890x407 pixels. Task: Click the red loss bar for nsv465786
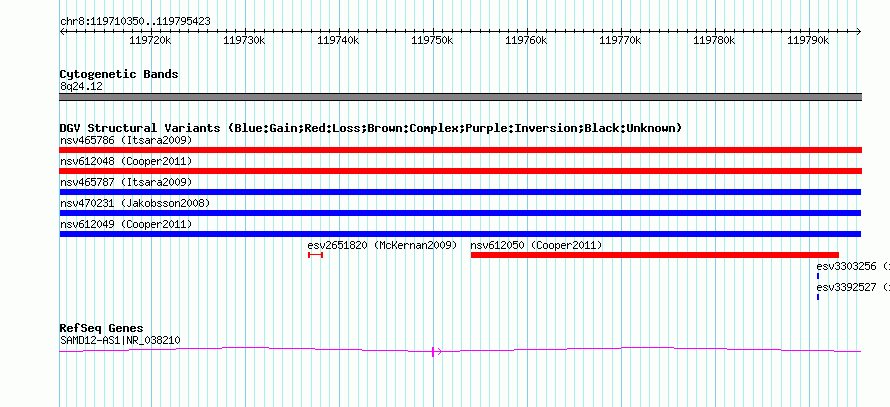pyautogui.click(x=460, y=150)
